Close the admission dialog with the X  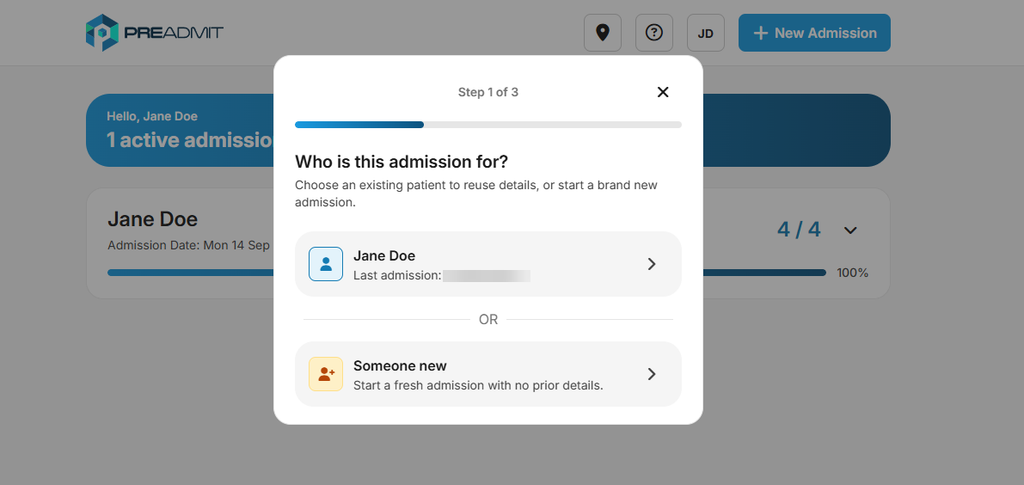pyautogui.click(x=663, y=92)
